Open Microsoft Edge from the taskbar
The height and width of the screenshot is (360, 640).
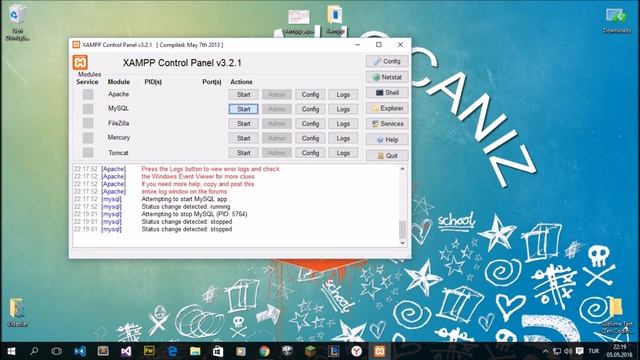point(172,351)
